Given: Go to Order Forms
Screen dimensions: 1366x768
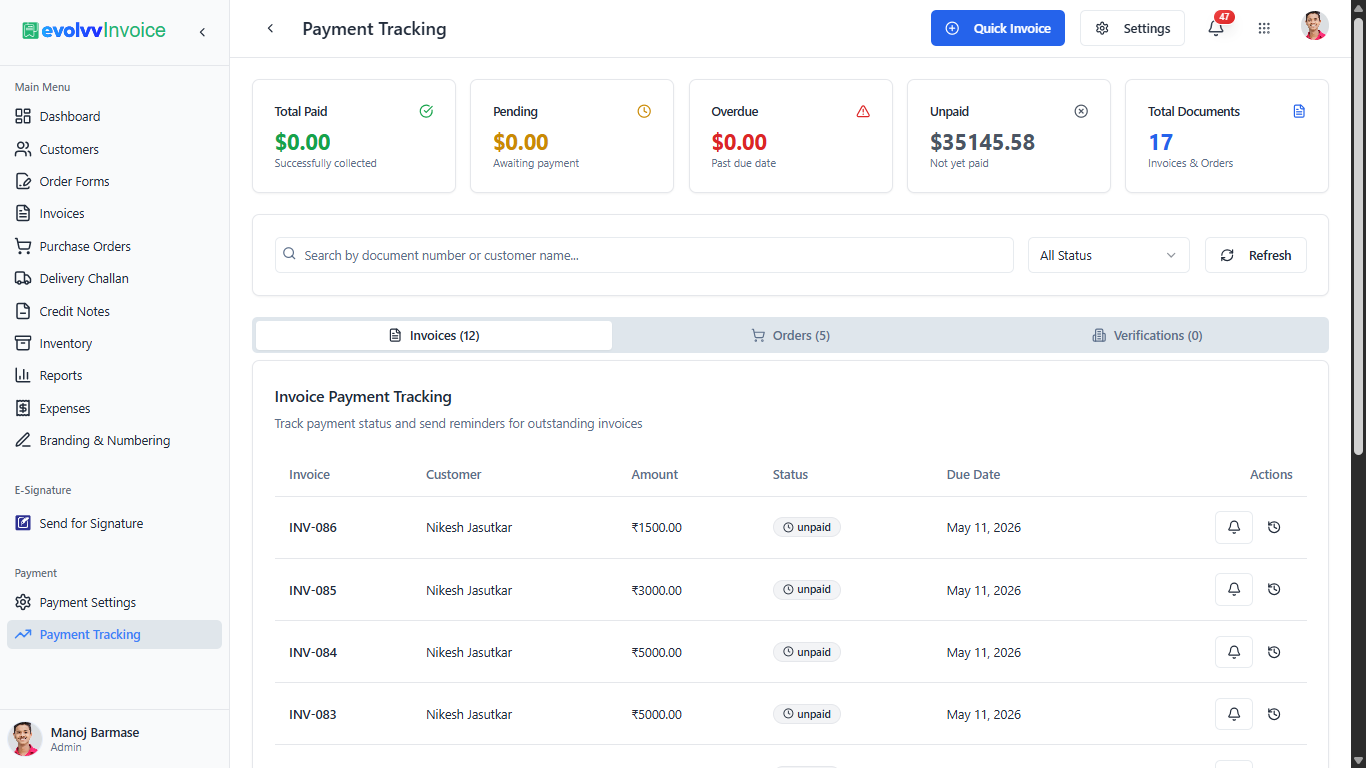Looking at the screenshot, I should click(x=115, y=181).
